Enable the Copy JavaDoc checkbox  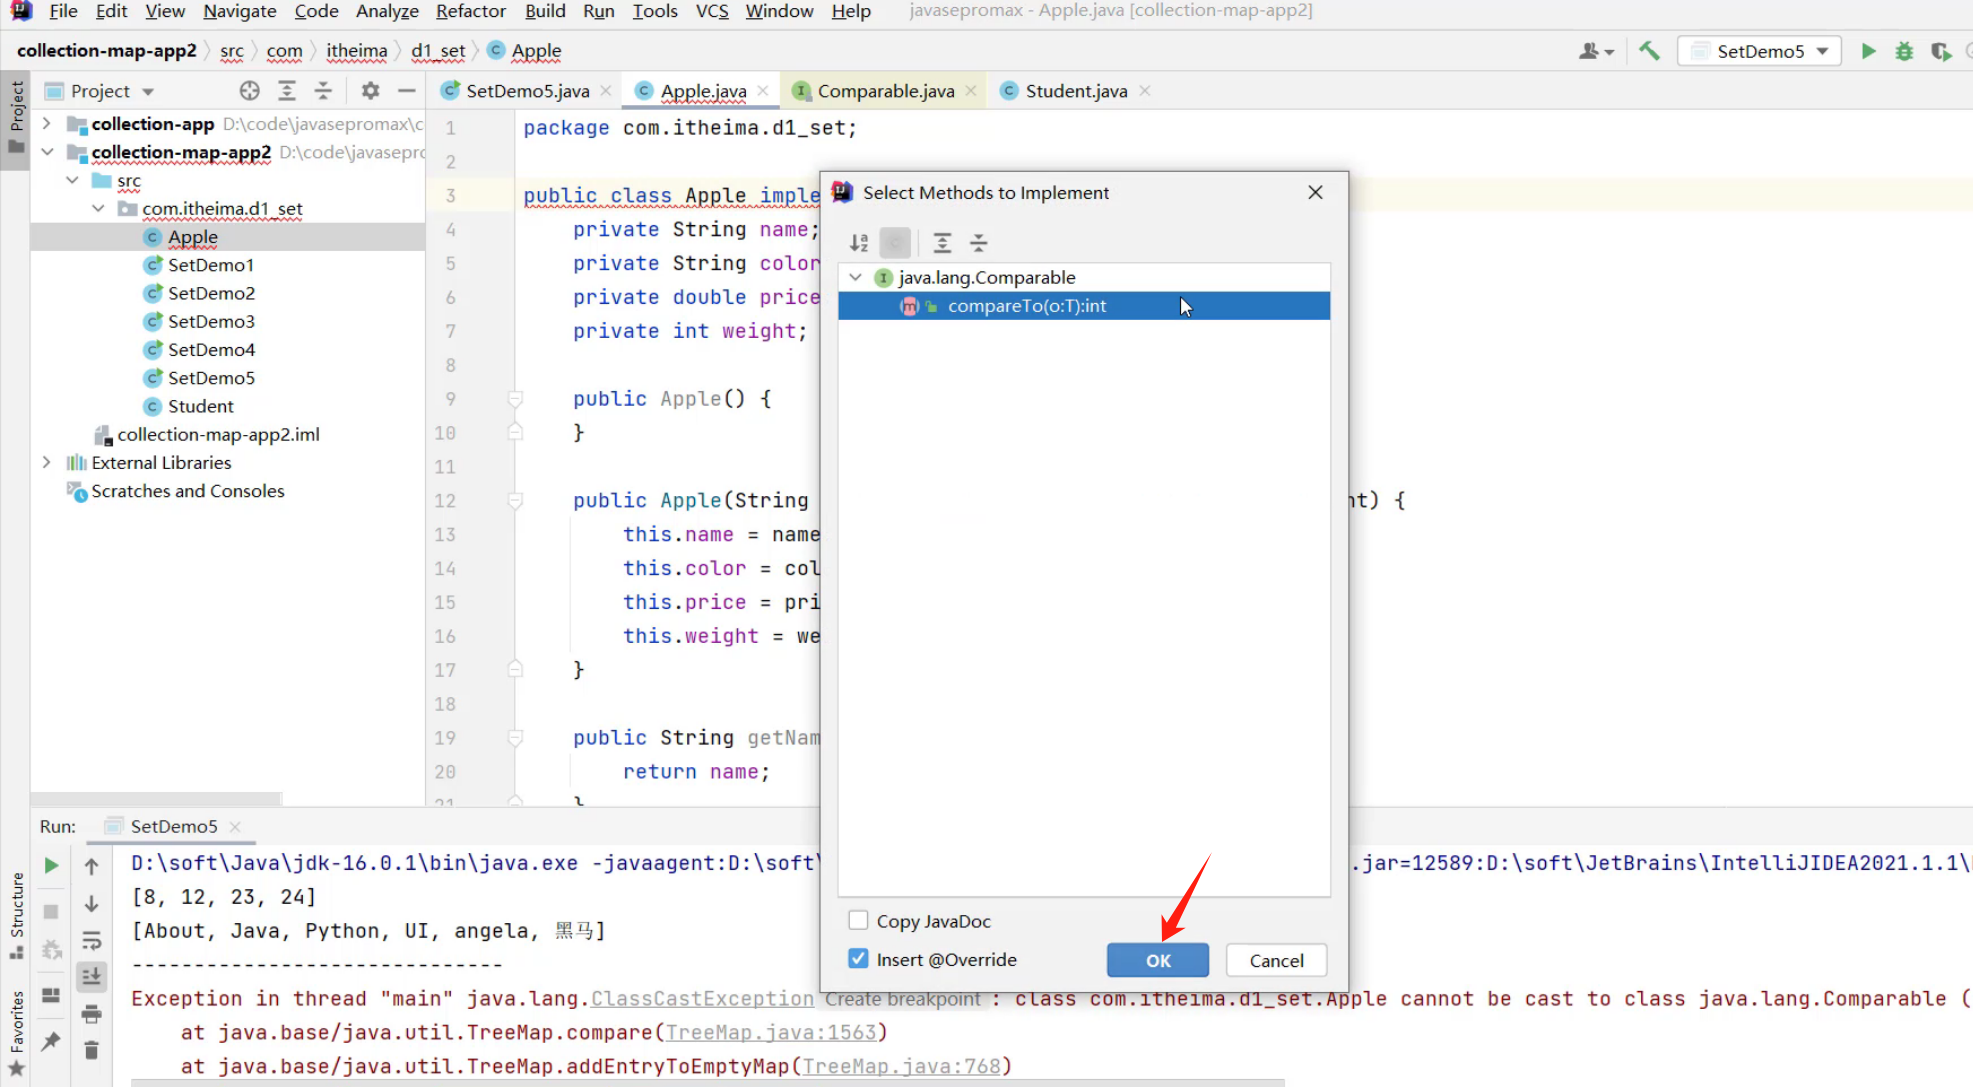(858, 920)
